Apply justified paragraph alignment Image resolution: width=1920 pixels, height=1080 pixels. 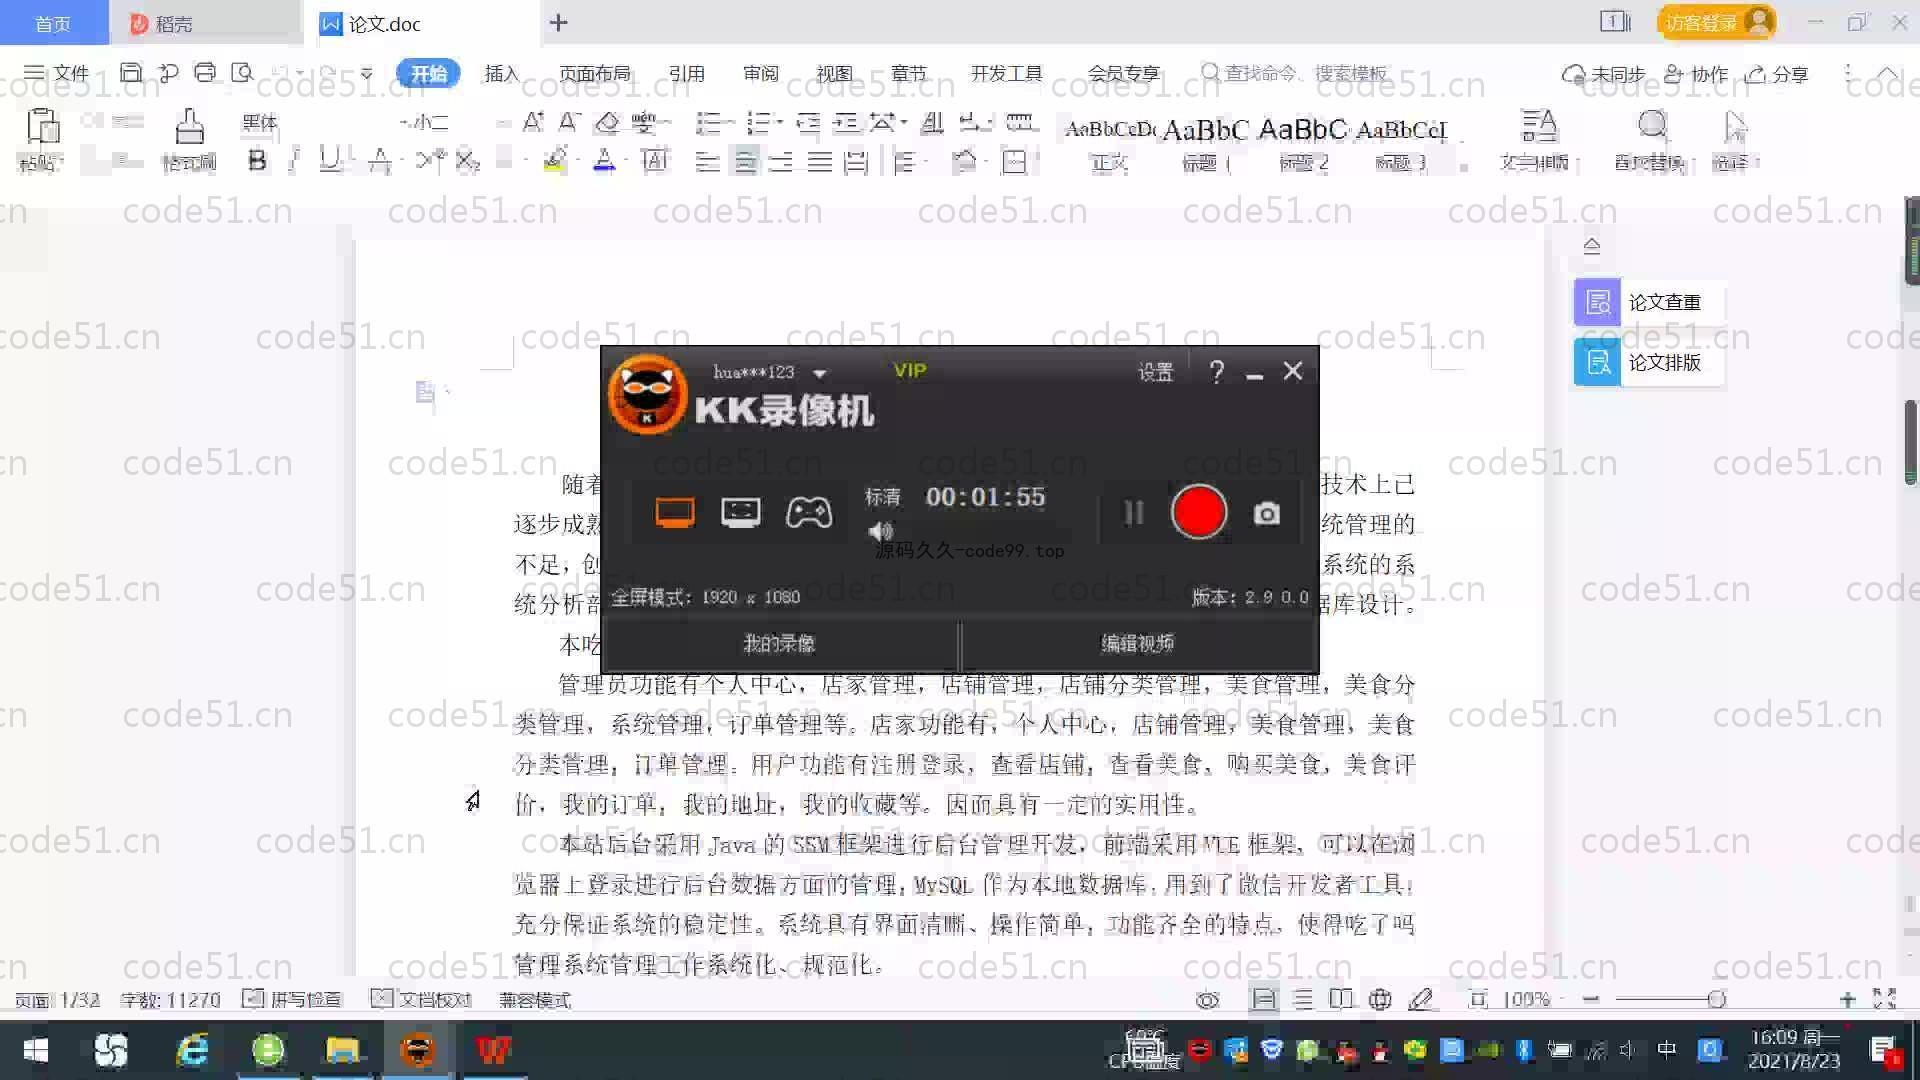[x=820, y=161]
